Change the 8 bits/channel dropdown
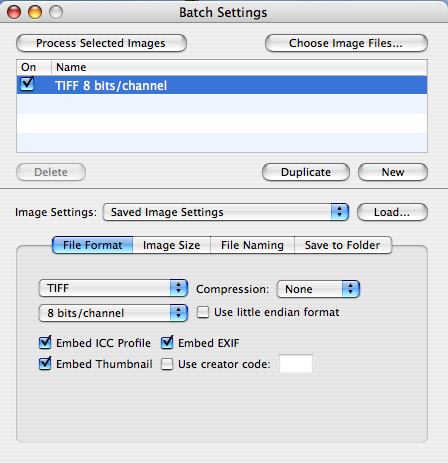448x463 pixels. [113, 313]
